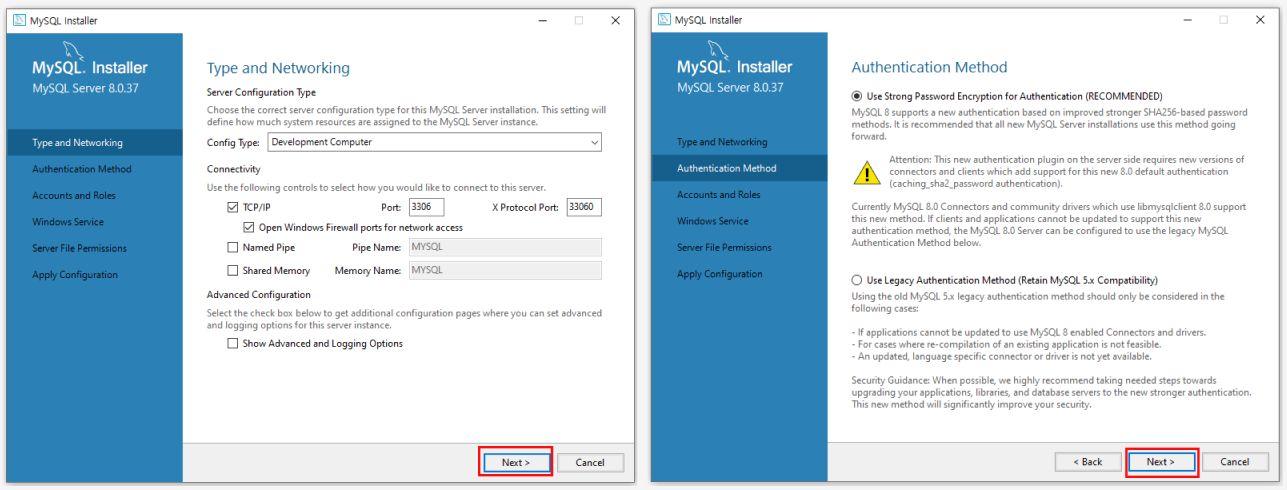Open the Config Type dropdown
The width and height of the screenshot is (1287, 490).
433,142
